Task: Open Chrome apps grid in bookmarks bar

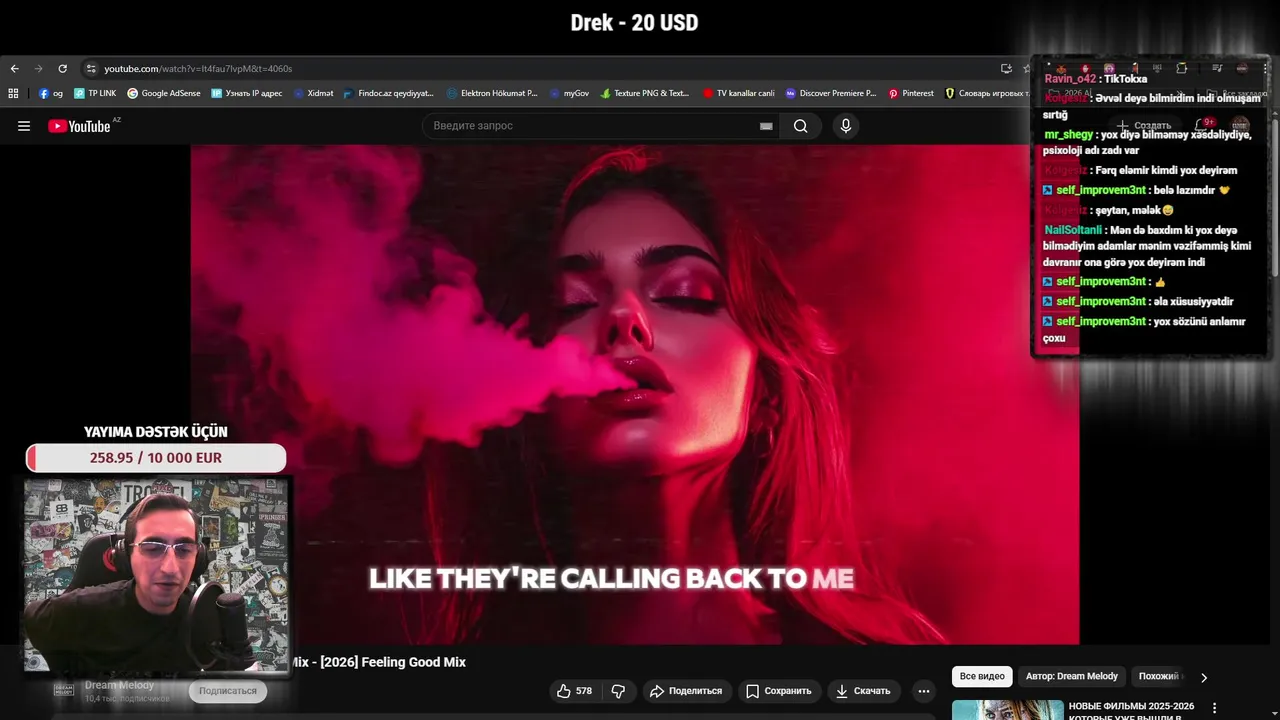Action: point(13,93)
